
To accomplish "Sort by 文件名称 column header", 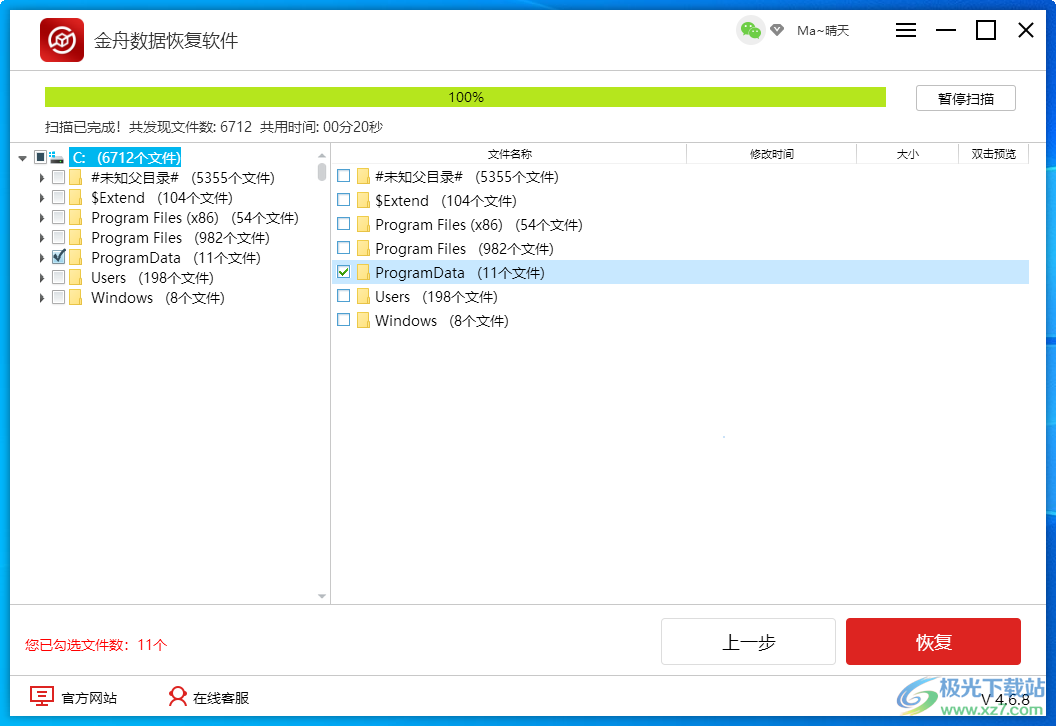I will pos(509,154).
